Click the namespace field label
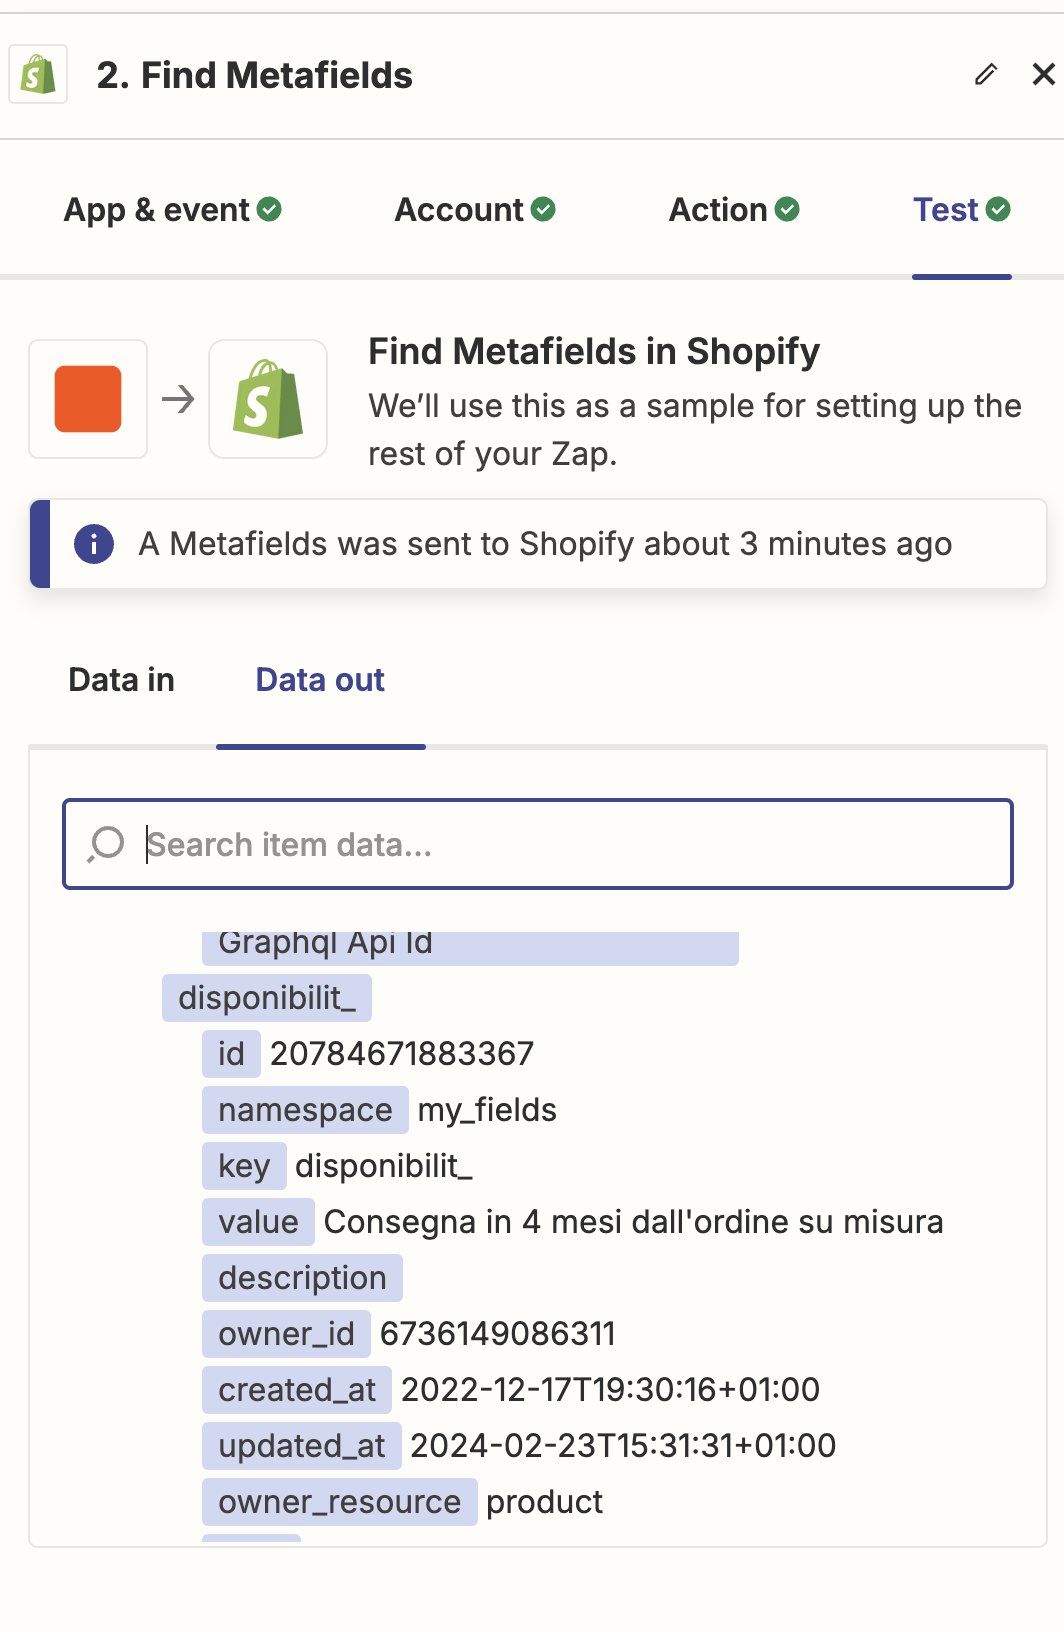 [305, 1110]
